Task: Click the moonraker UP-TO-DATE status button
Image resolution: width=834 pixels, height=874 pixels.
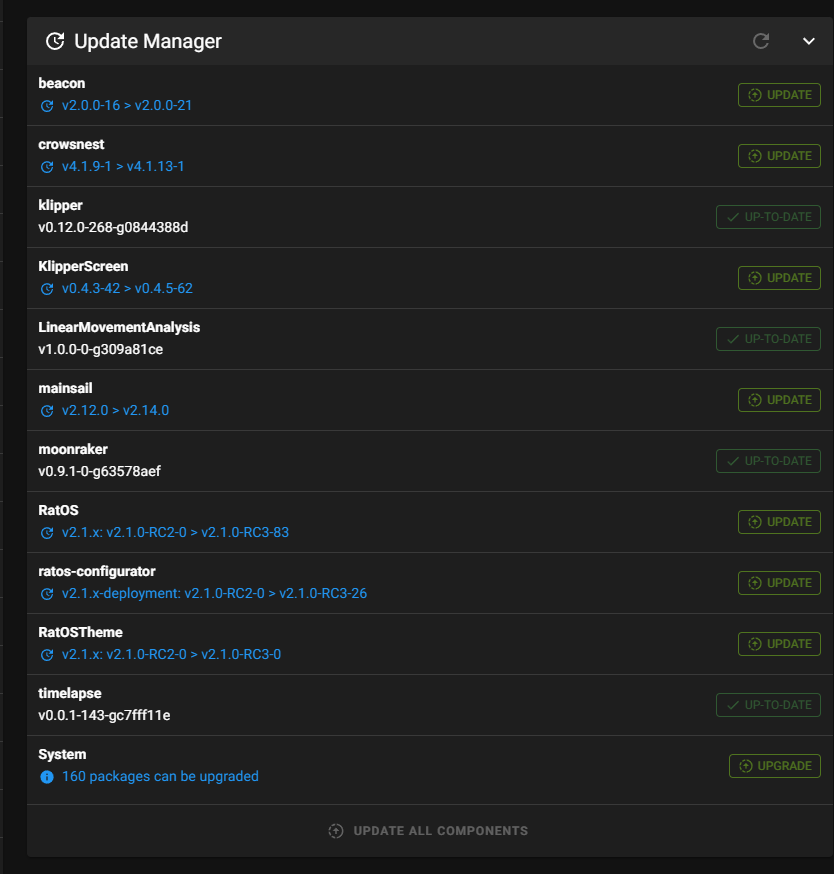Action: 768,461
